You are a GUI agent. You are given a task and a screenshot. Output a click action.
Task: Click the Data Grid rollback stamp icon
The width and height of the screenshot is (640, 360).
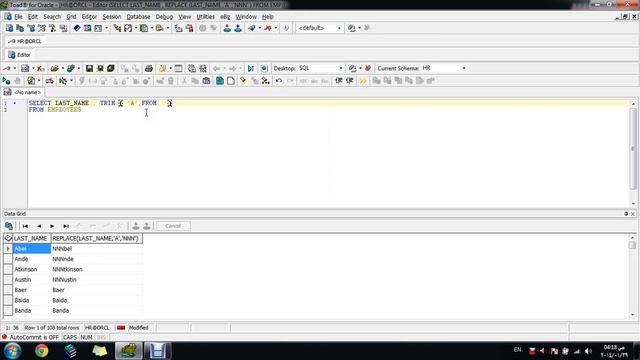[147, 226]
